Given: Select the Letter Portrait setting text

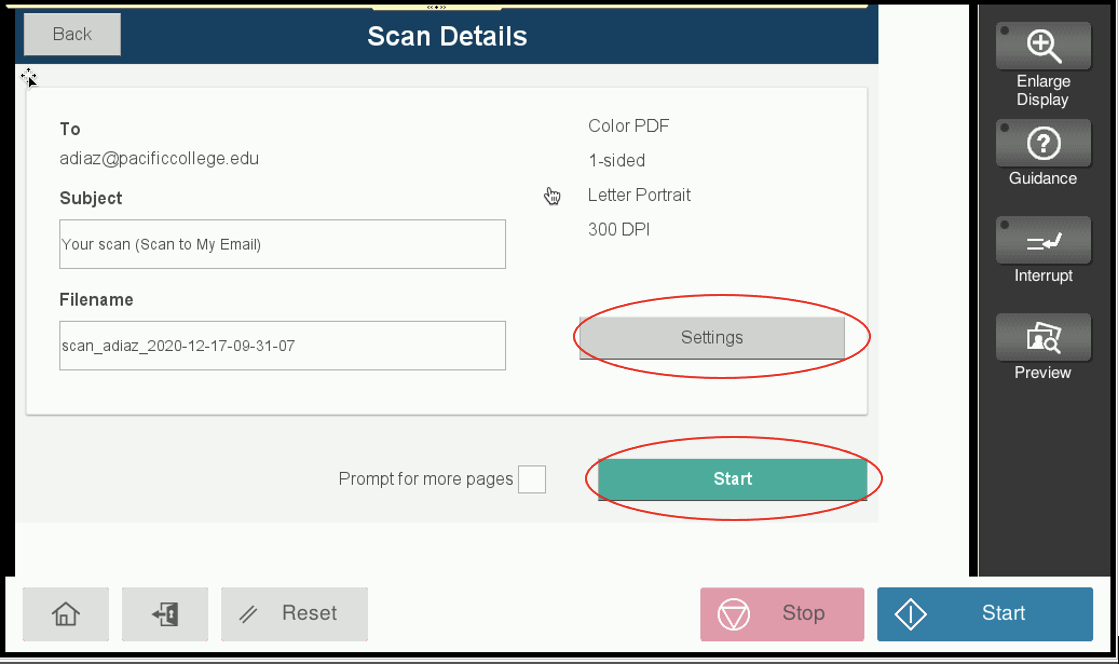Looking at the screenshot, I should click(x=639, y=195).
